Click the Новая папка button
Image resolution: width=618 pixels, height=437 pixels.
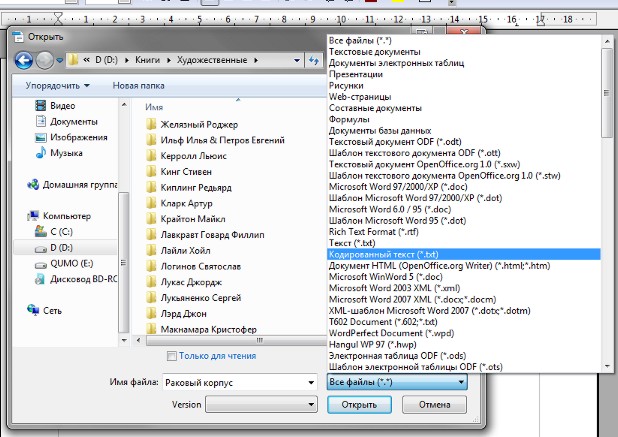pos(138,86)
